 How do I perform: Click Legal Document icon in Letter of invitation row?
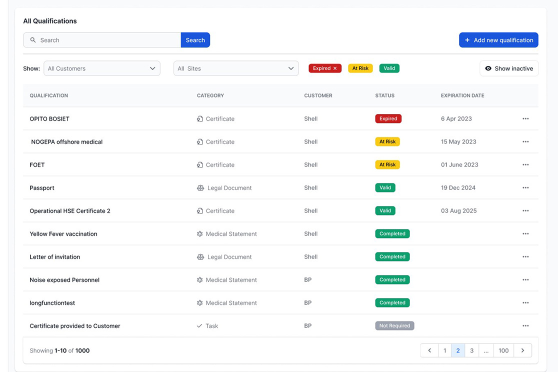click(x=200, y=257)
